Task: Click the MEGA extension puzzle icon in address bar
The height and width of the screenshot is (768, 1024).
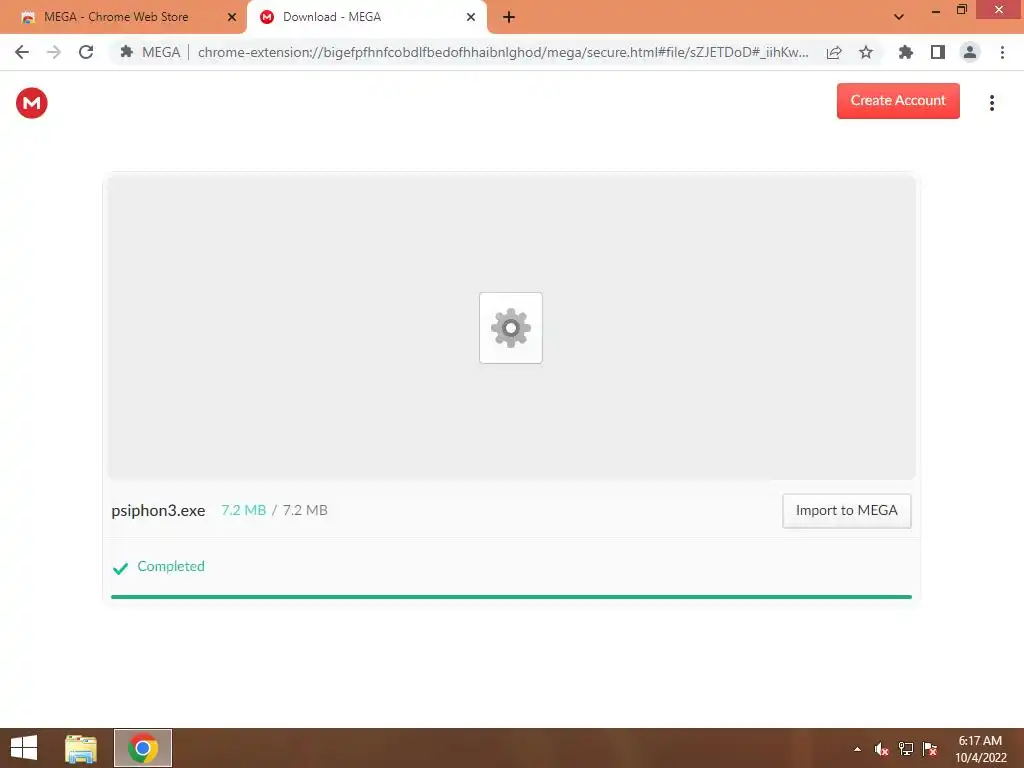Action: [127, 52]
